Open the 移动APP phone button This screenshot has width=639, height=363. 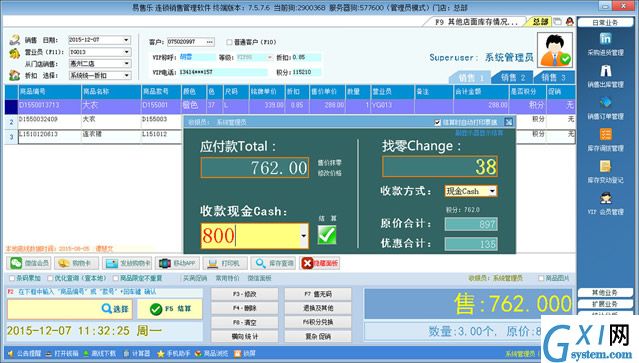pos(178,263)
